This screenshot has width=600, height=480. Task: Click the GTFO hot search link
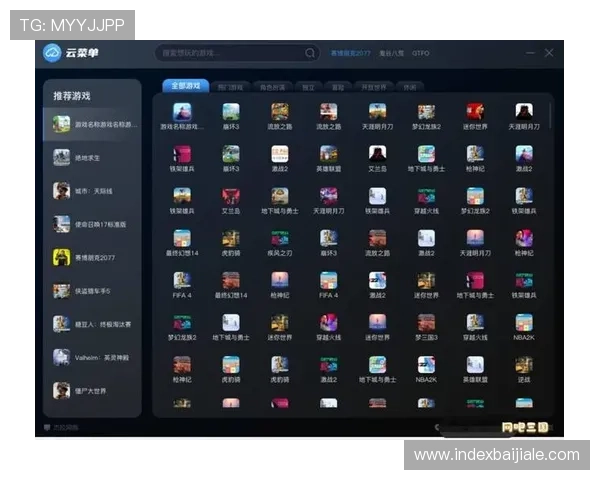point(421,53)
